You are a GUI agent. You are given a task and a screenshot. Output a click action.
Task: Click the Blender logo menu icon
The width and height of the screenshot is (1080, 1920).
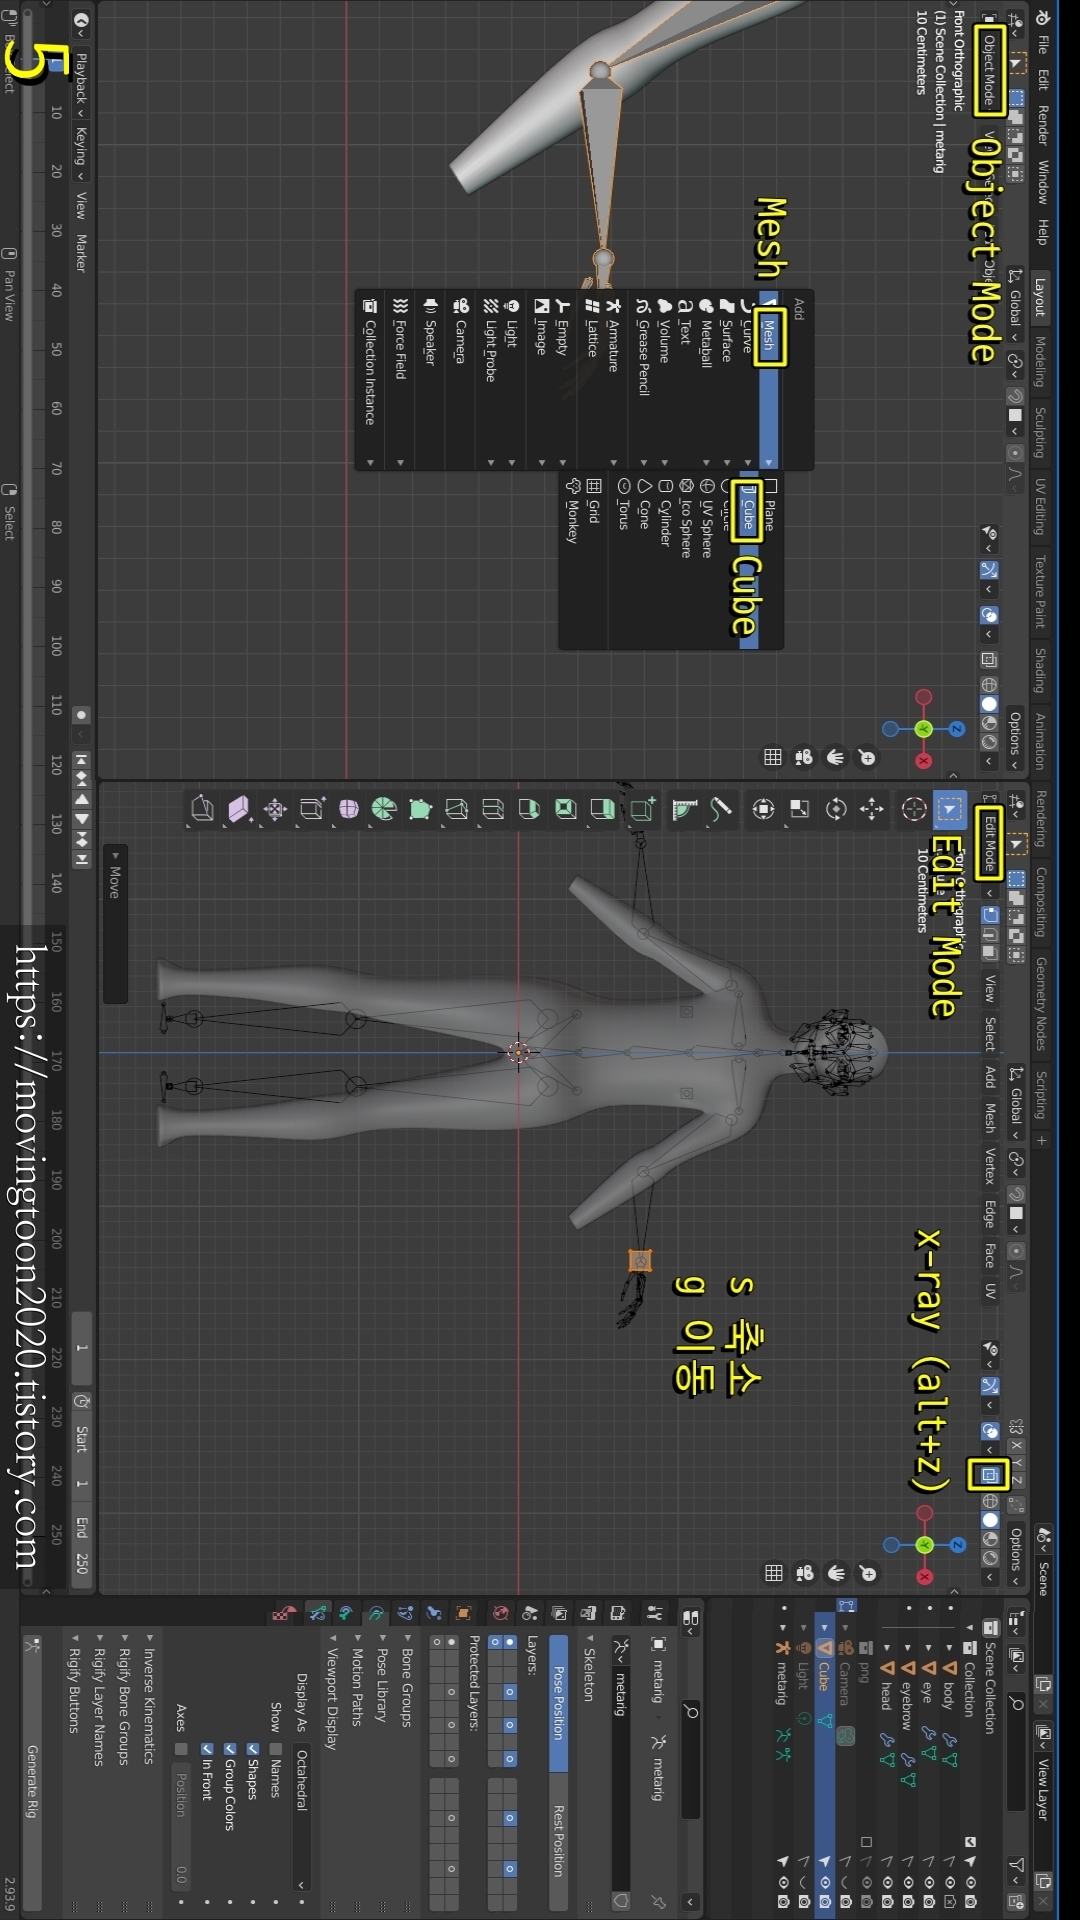pos(1042,17)
